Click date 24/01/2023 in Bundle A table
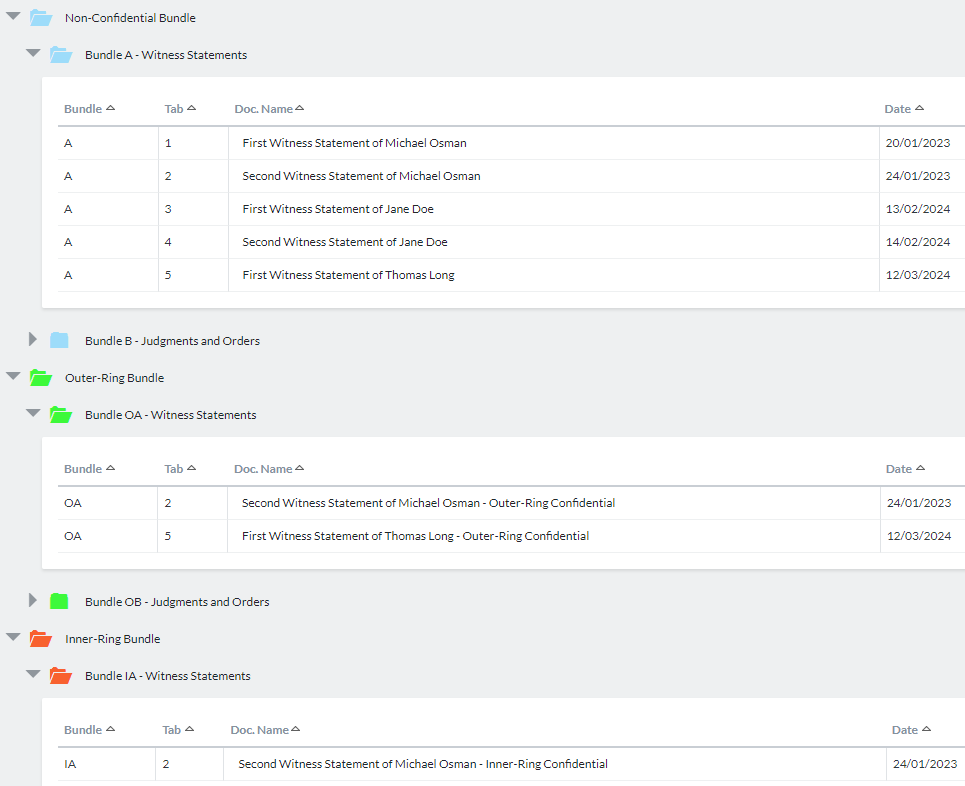Viewport: 965px width, 786px height. (918, 176)
